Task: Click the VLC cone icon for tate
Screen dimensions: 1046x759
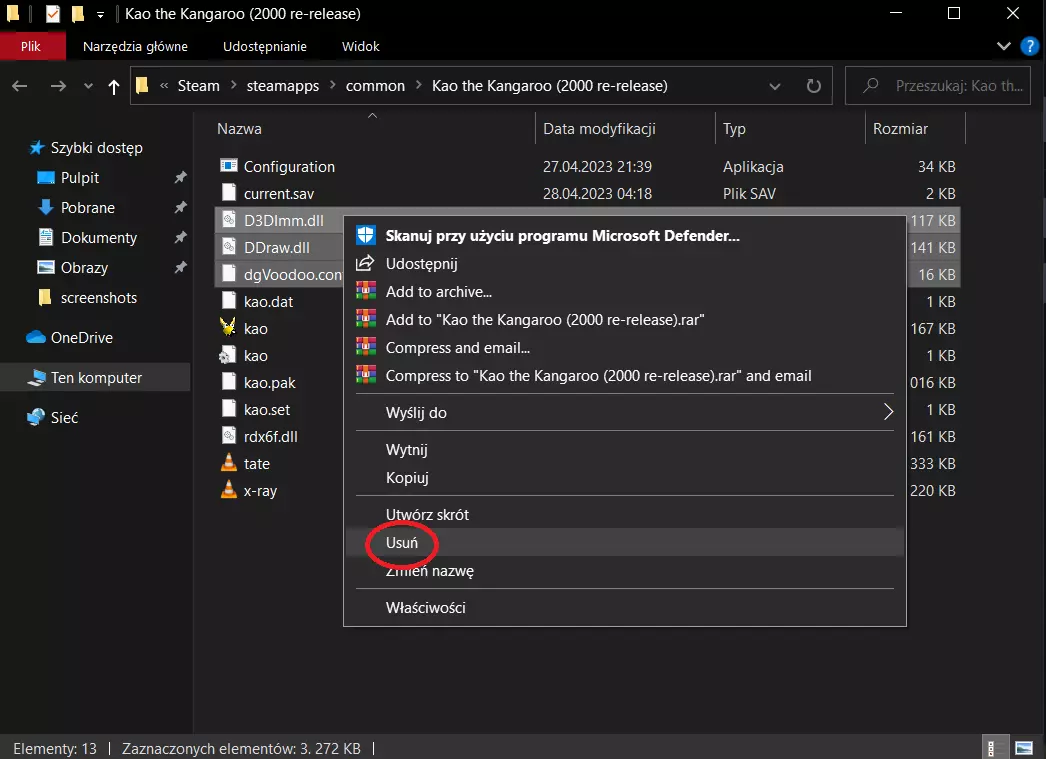Action: (x=228, y=464)
